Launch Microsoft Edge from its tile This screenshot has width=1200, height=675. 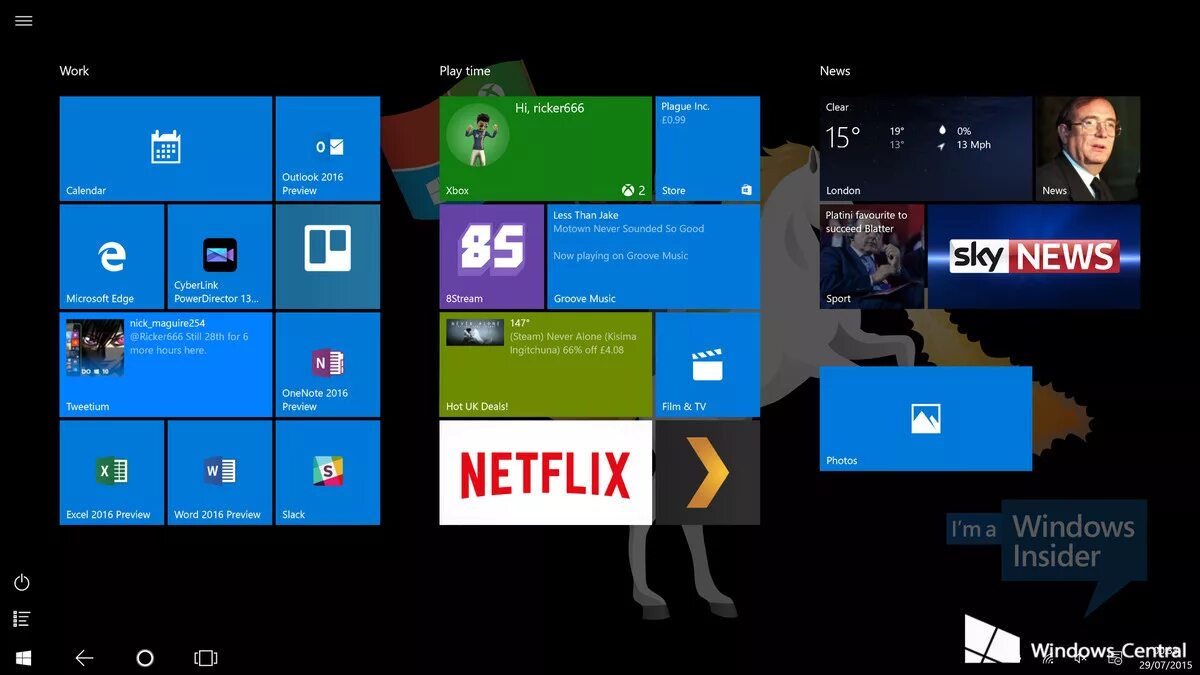point(111,256)
